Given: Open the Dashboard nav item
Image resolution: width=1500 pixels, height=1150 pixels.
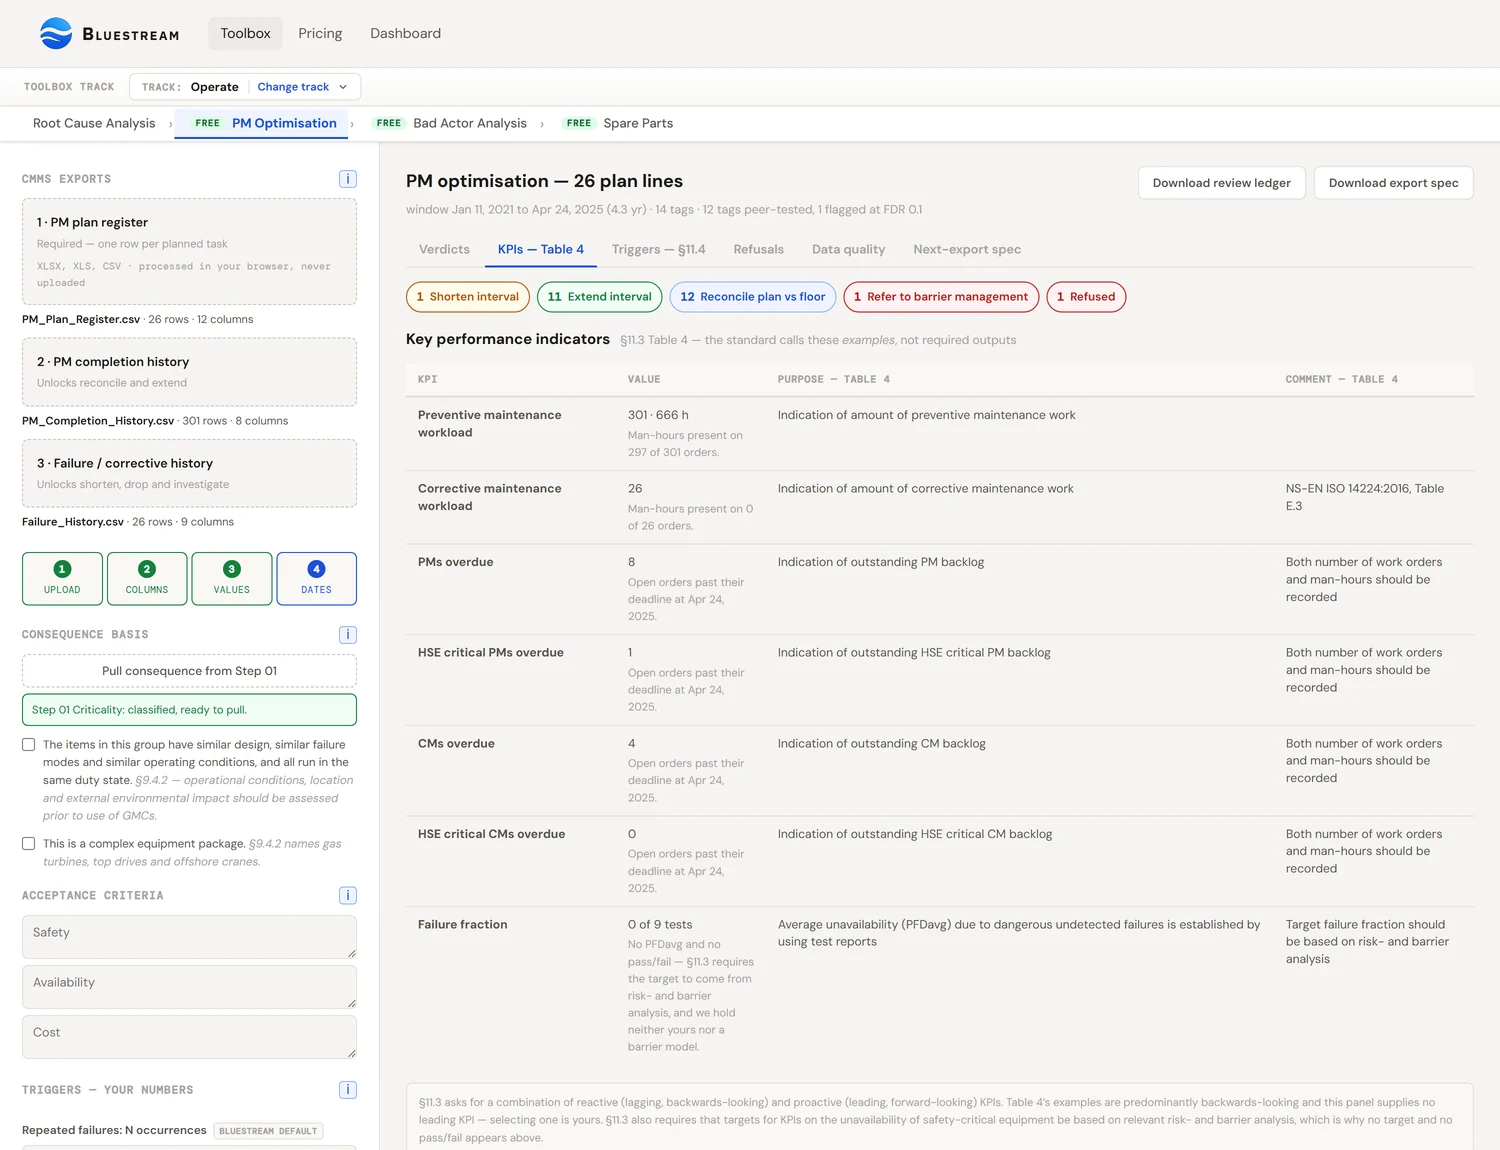Looking at the screenshot, I should pyautogui.click(x=405, y=33).
